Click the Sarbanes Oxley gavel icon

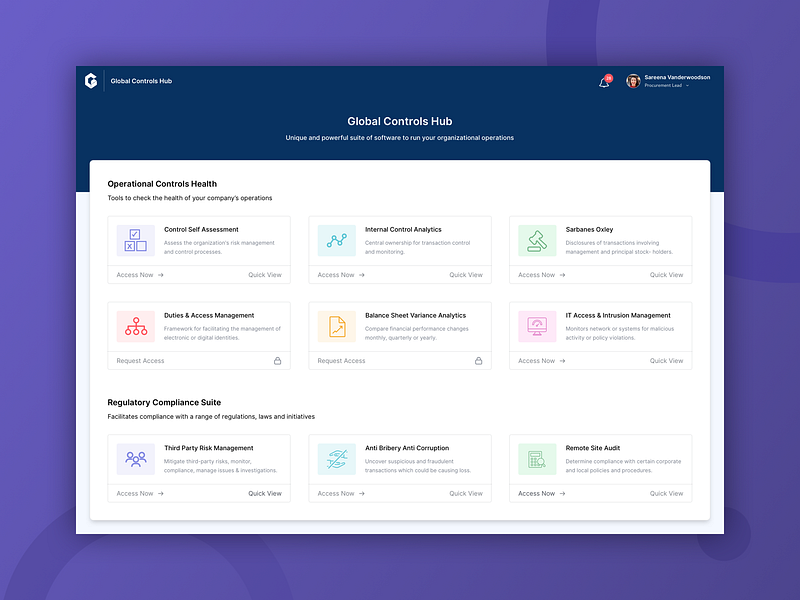pos(537,240)
